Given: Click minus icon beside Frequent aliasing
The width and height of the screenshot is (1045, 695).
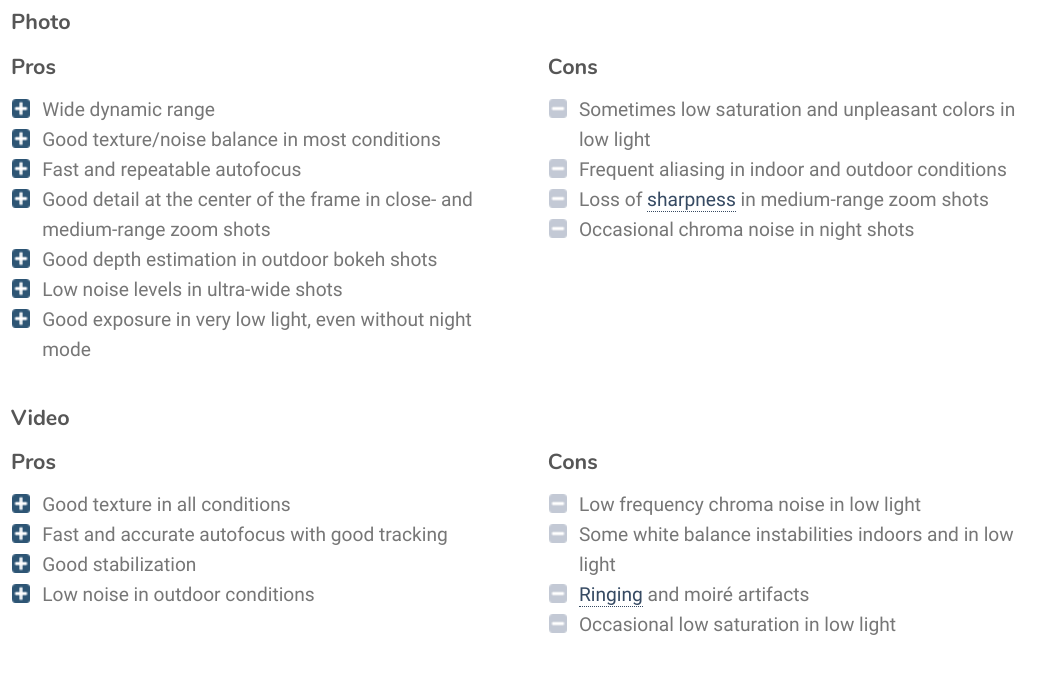Looking at the screenshot, I should [x=558, y=169].
